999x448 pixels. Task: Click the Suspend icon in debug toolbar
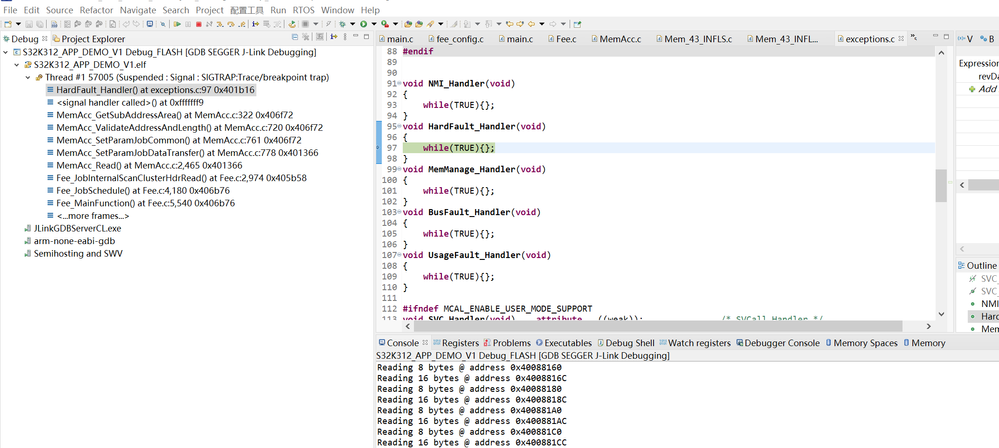[188, 24]
